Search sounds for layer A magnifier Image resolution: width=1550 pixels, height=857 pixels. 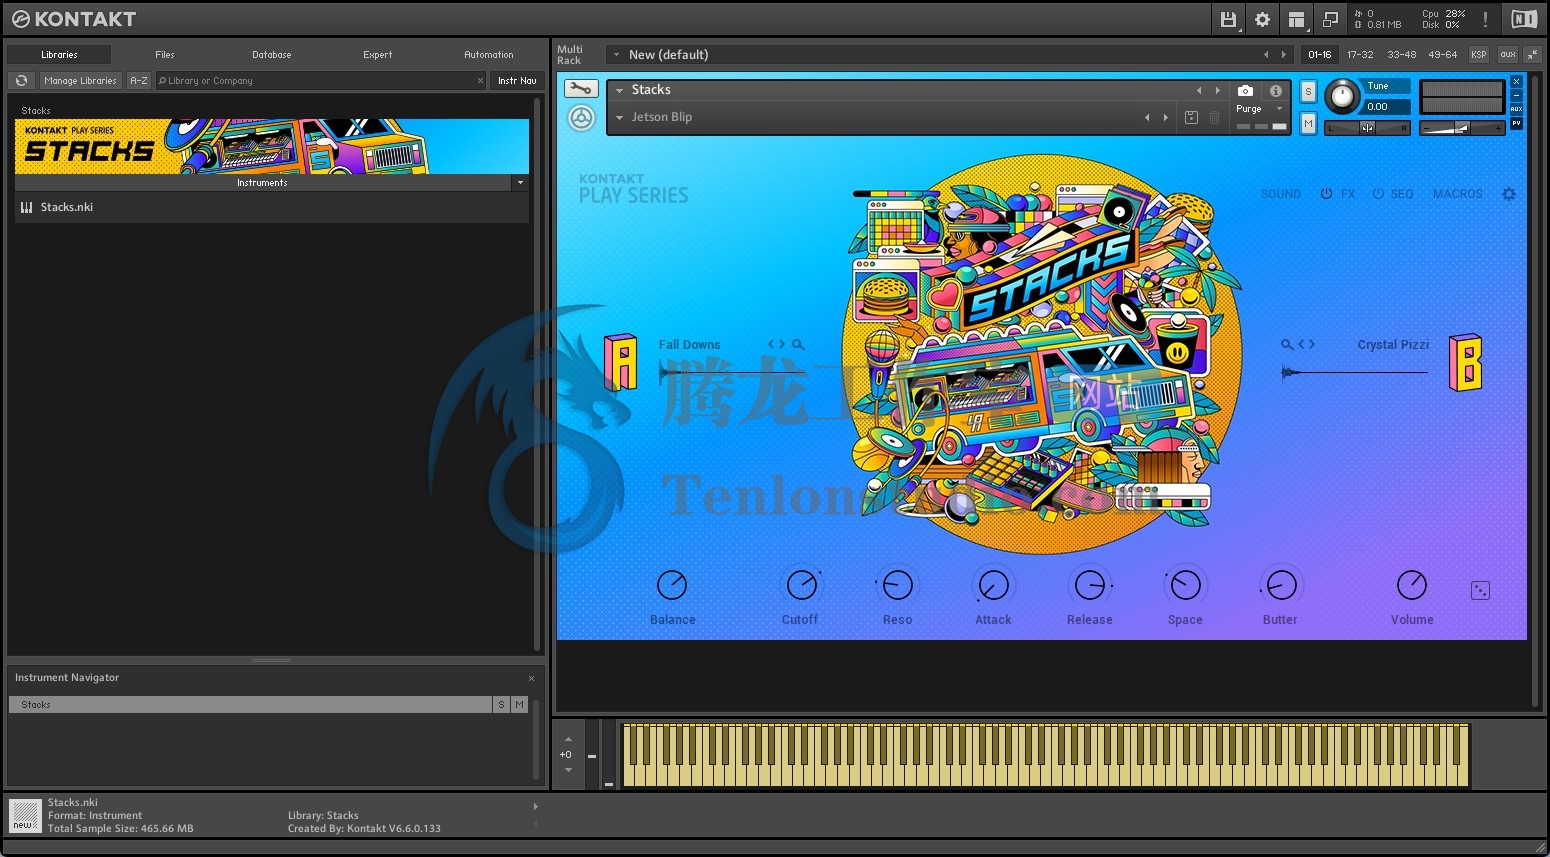(x=798, y=344)
